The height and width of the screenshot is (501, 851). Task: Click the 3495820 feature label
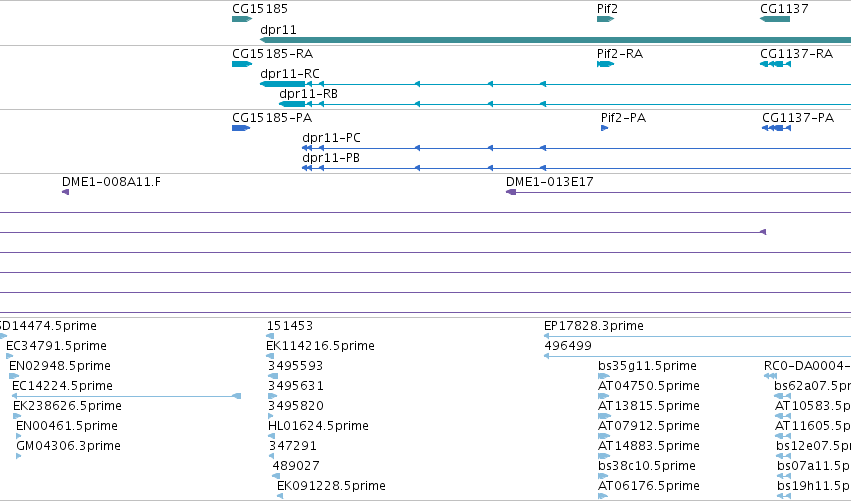click(x=296, y=406)
